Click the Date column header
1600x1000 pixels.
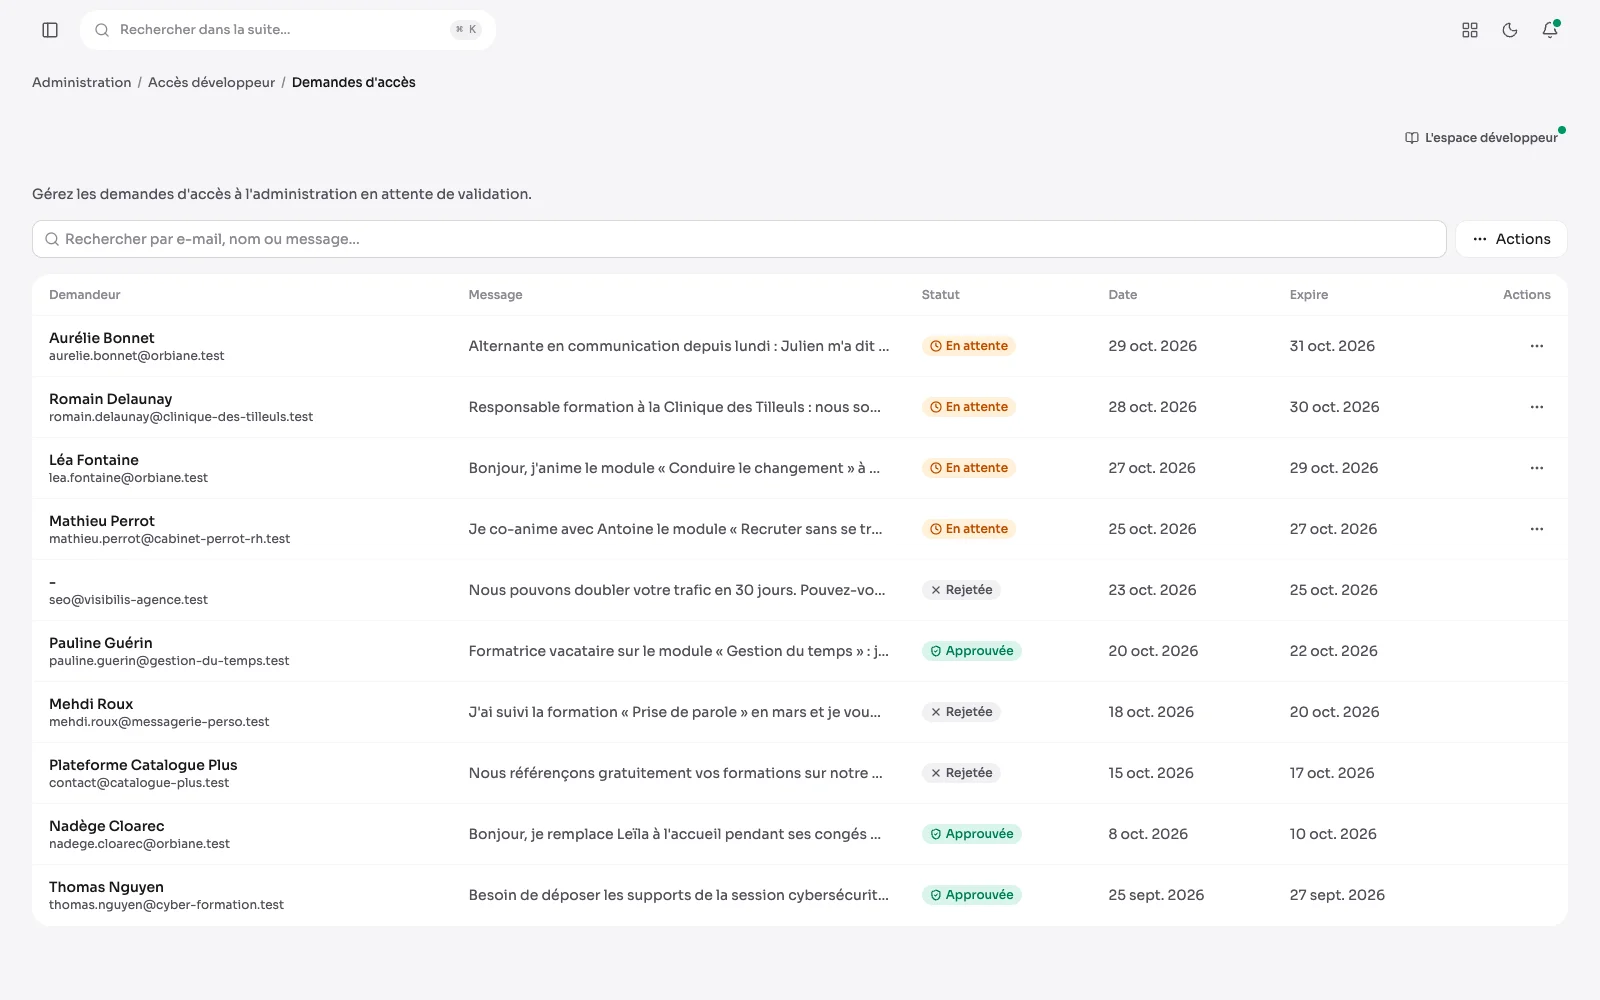[1123, 295]
